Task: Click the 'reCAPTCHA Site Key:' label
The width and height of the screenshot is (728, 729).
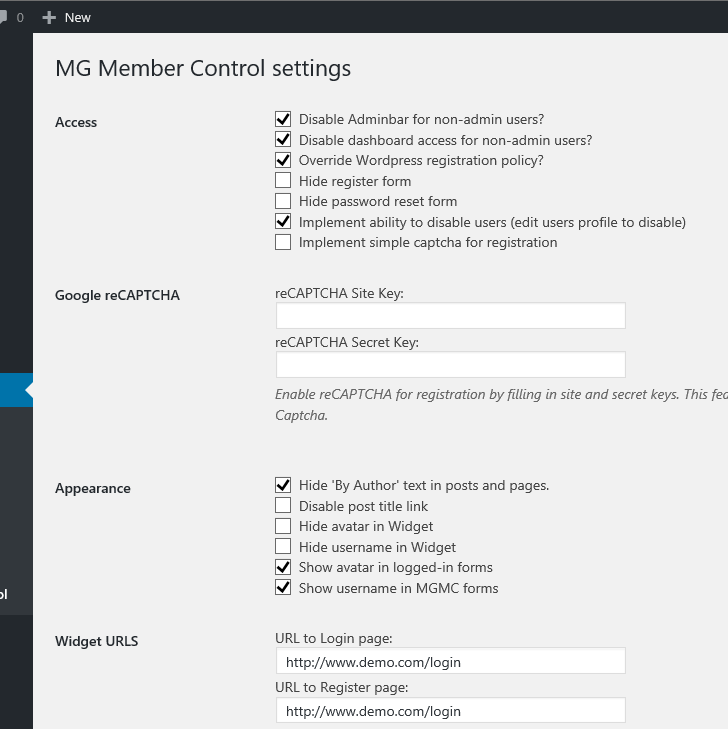Action: (x=339, y=293)
